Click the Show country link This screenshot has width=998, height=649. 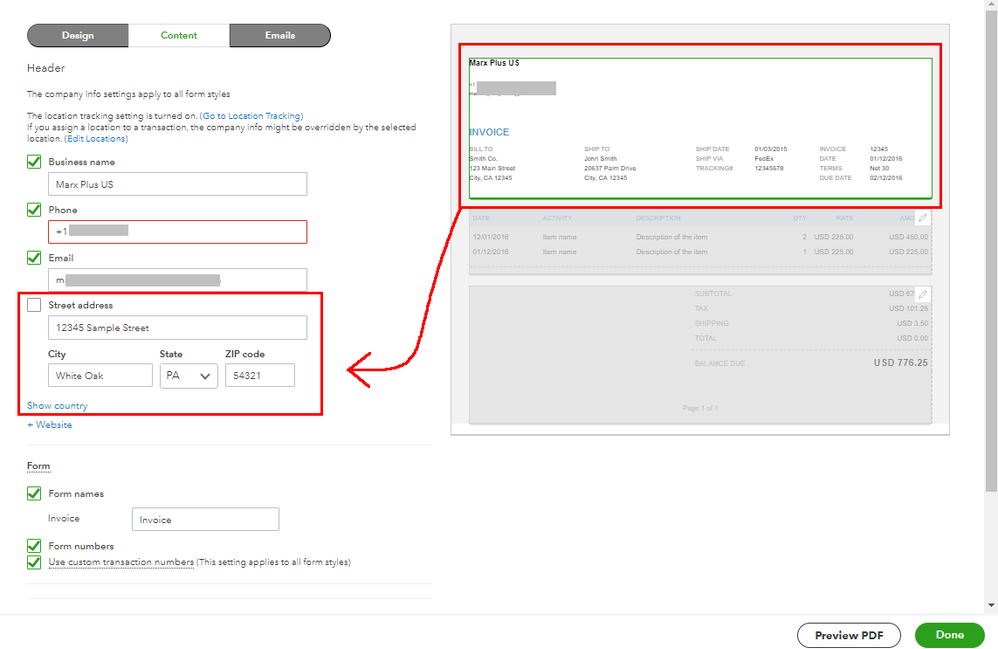(x=57, y=405)
